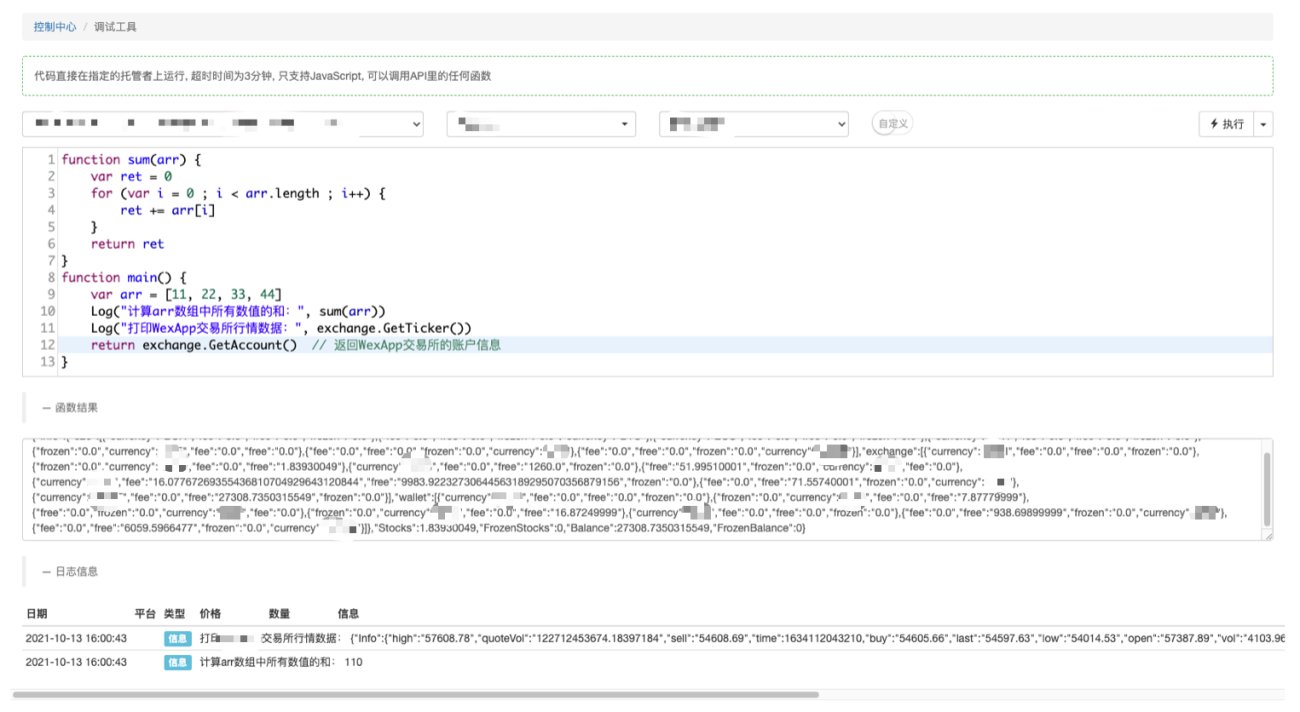This screenshot has width=1300, height=712.
Task: Click the 日志信息 section header
Action: (70, 572)
